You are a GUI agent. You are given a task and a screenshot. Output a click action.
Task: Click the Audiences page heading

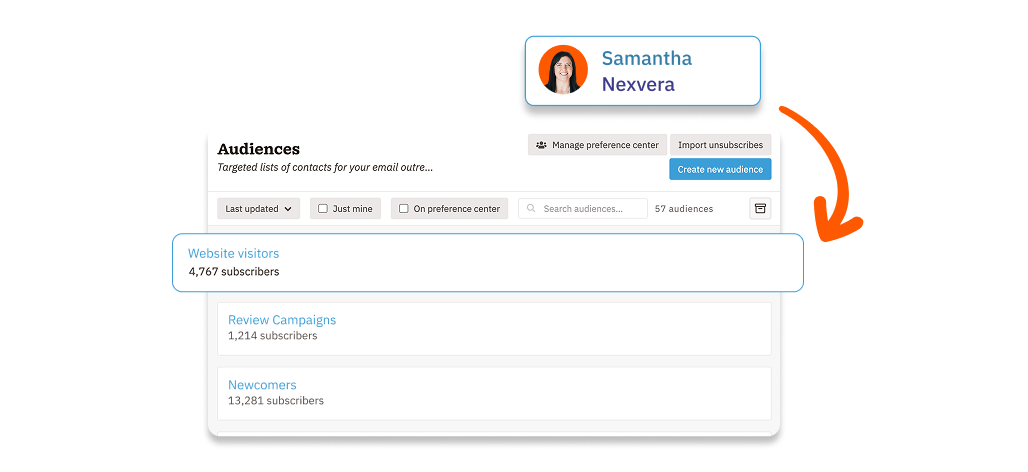(258, 149)
